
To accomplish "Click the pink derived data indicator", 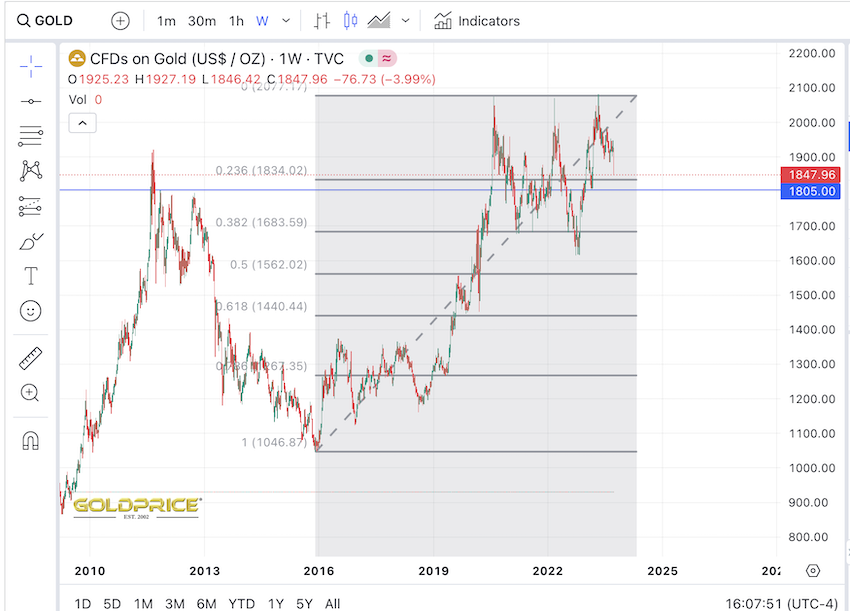I will point(387,58).
